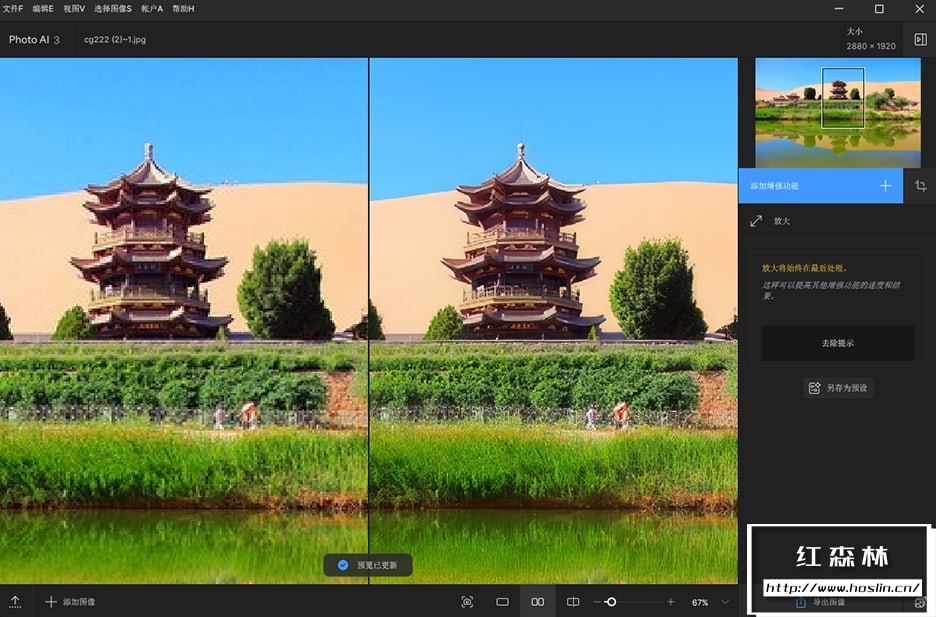
Task: Click 添加图像 to add an image
Action: (70, 602)
